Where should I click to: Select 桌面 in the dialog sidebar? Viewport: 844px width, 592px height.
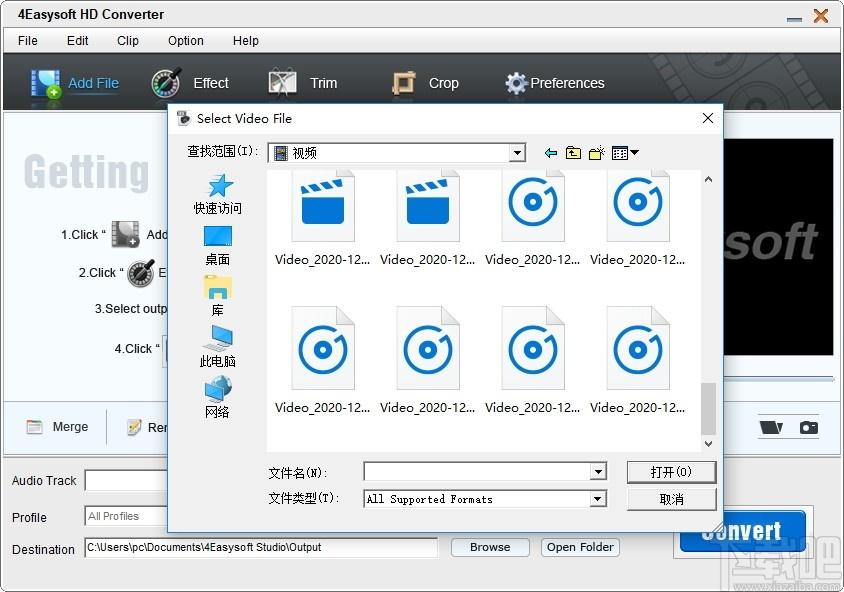tap(217, 246)
